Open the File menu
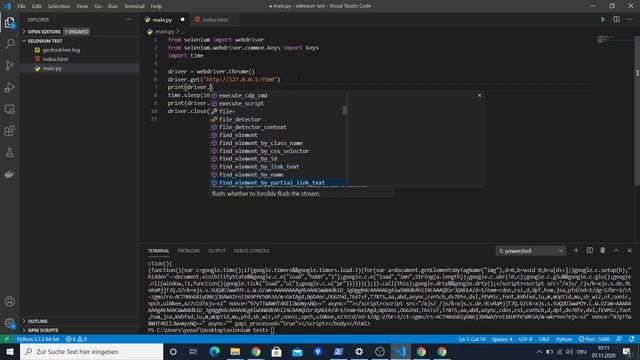 point(21,6)
